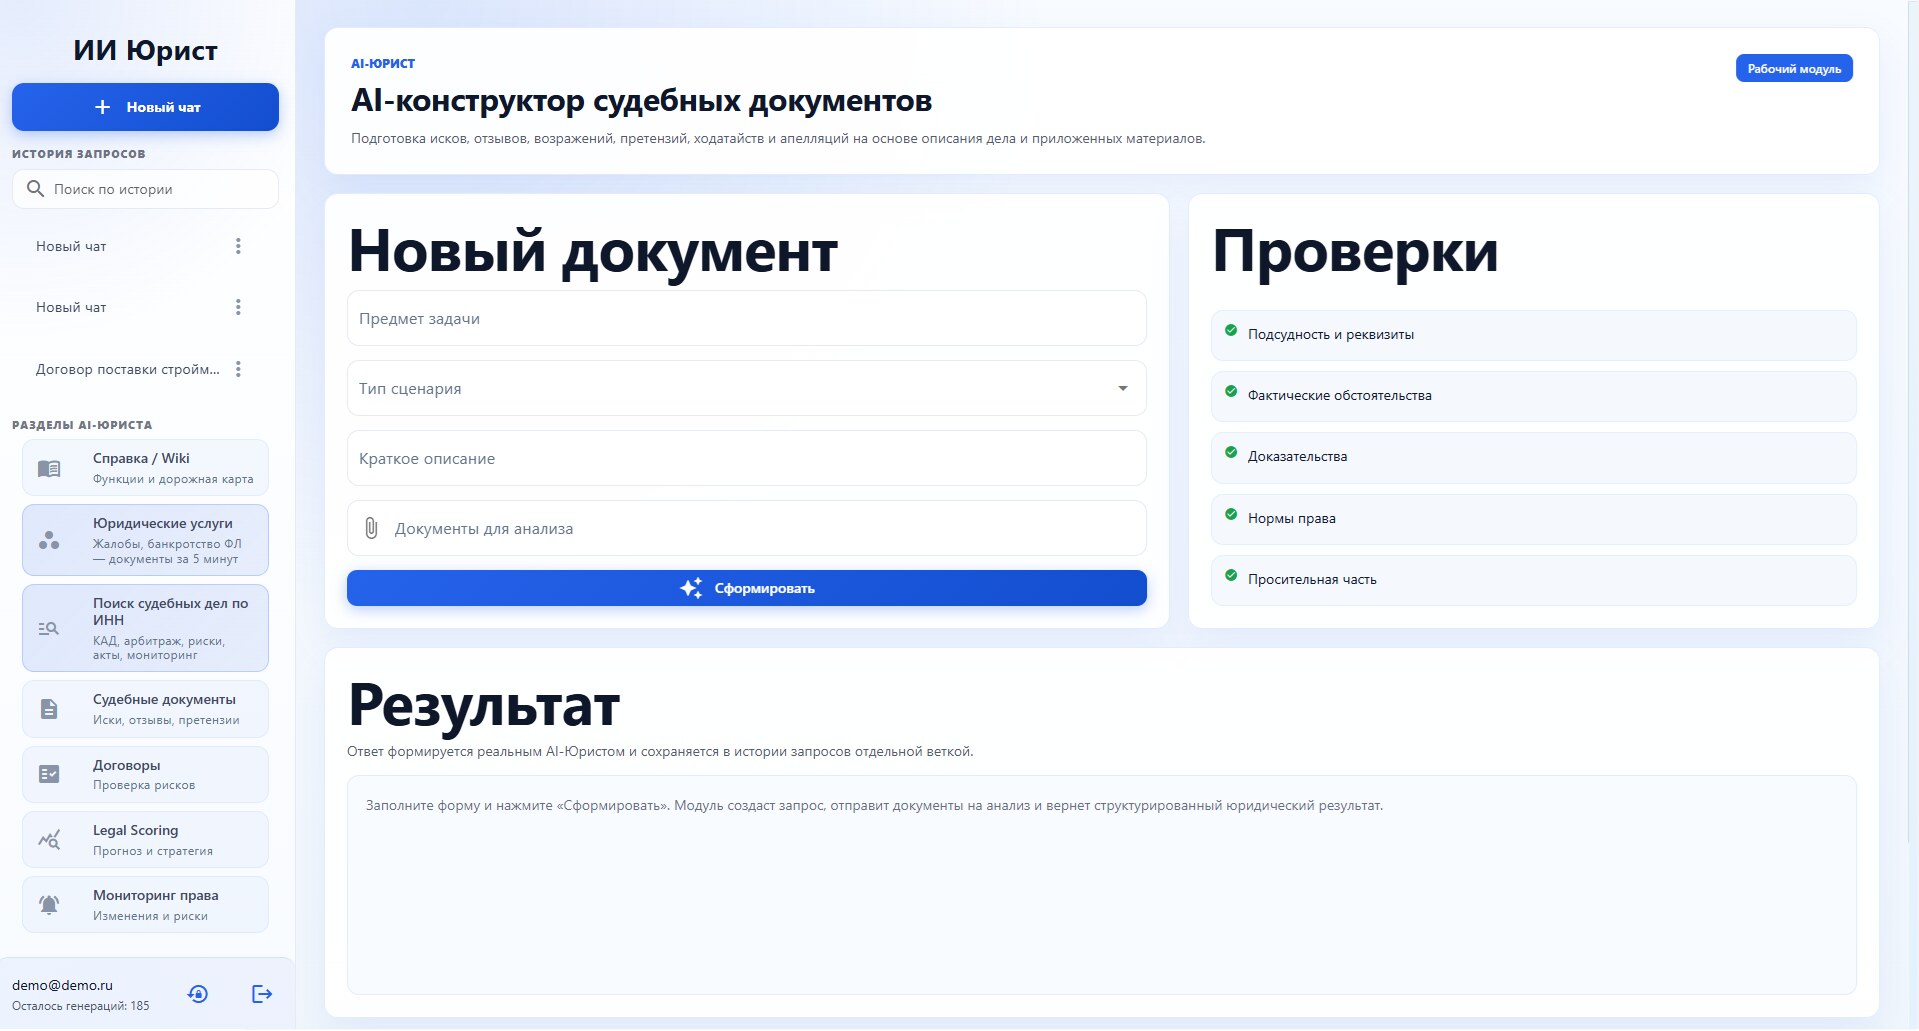The height and width of the screenshot is (1031, 1919).
Task: Click the Подсудность и реквизиты check row
Action: click(1533, 335)
